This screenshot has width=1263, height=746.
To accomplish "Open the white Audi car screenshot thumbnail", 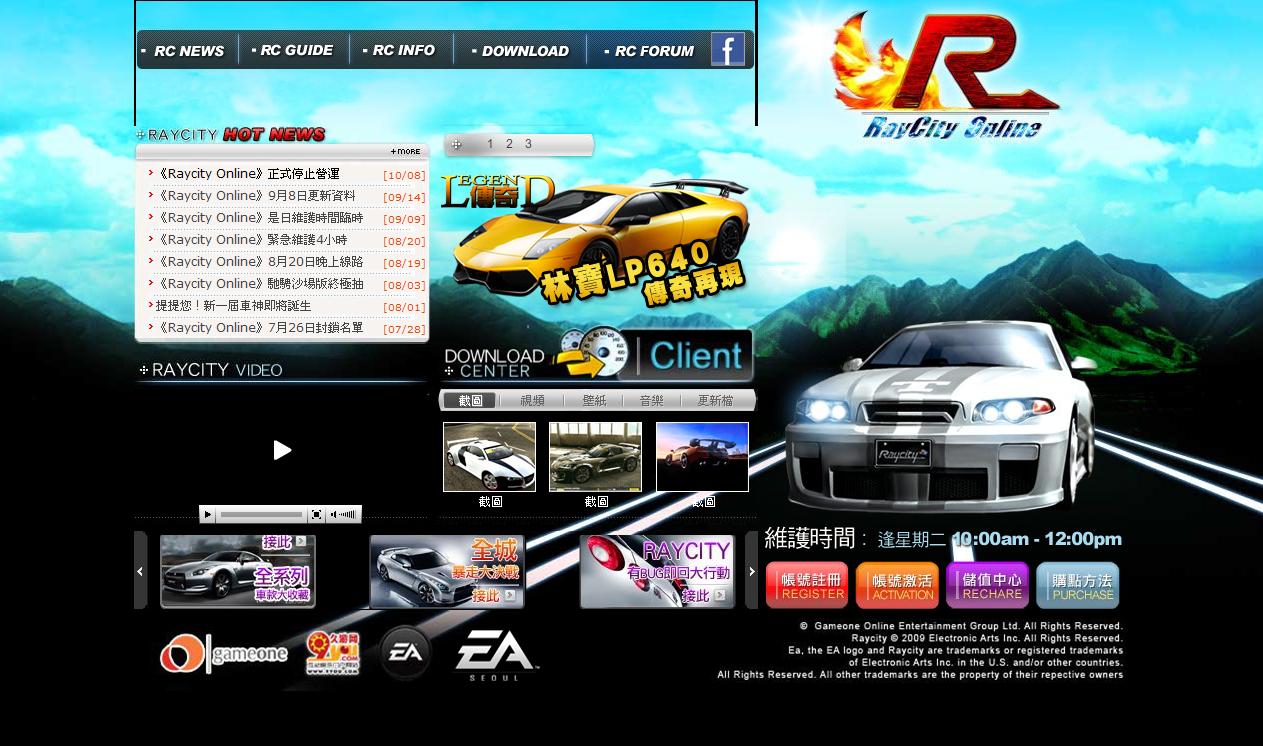I will [x=489, y=457].
